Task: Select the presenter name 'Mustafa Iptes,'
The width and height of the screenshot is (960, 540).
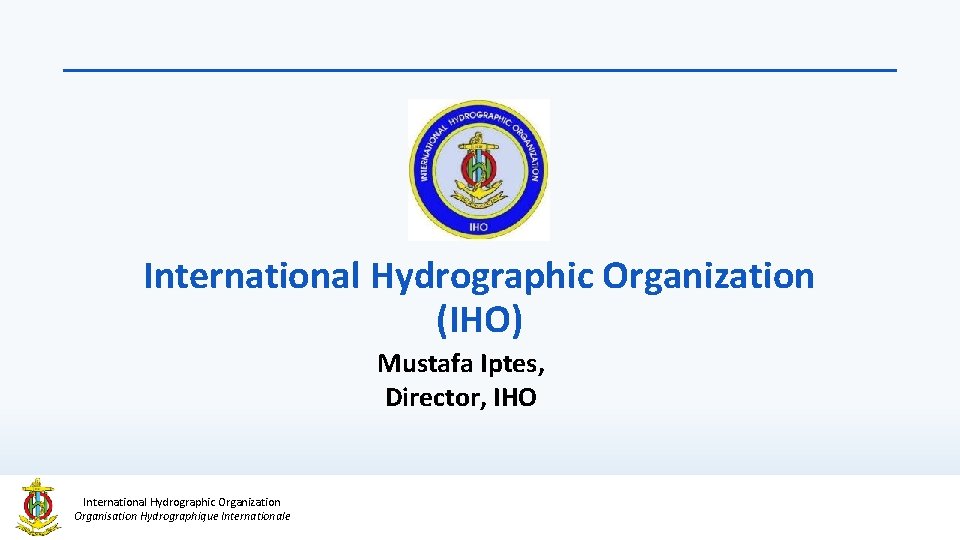Action: tap(461, 364)
